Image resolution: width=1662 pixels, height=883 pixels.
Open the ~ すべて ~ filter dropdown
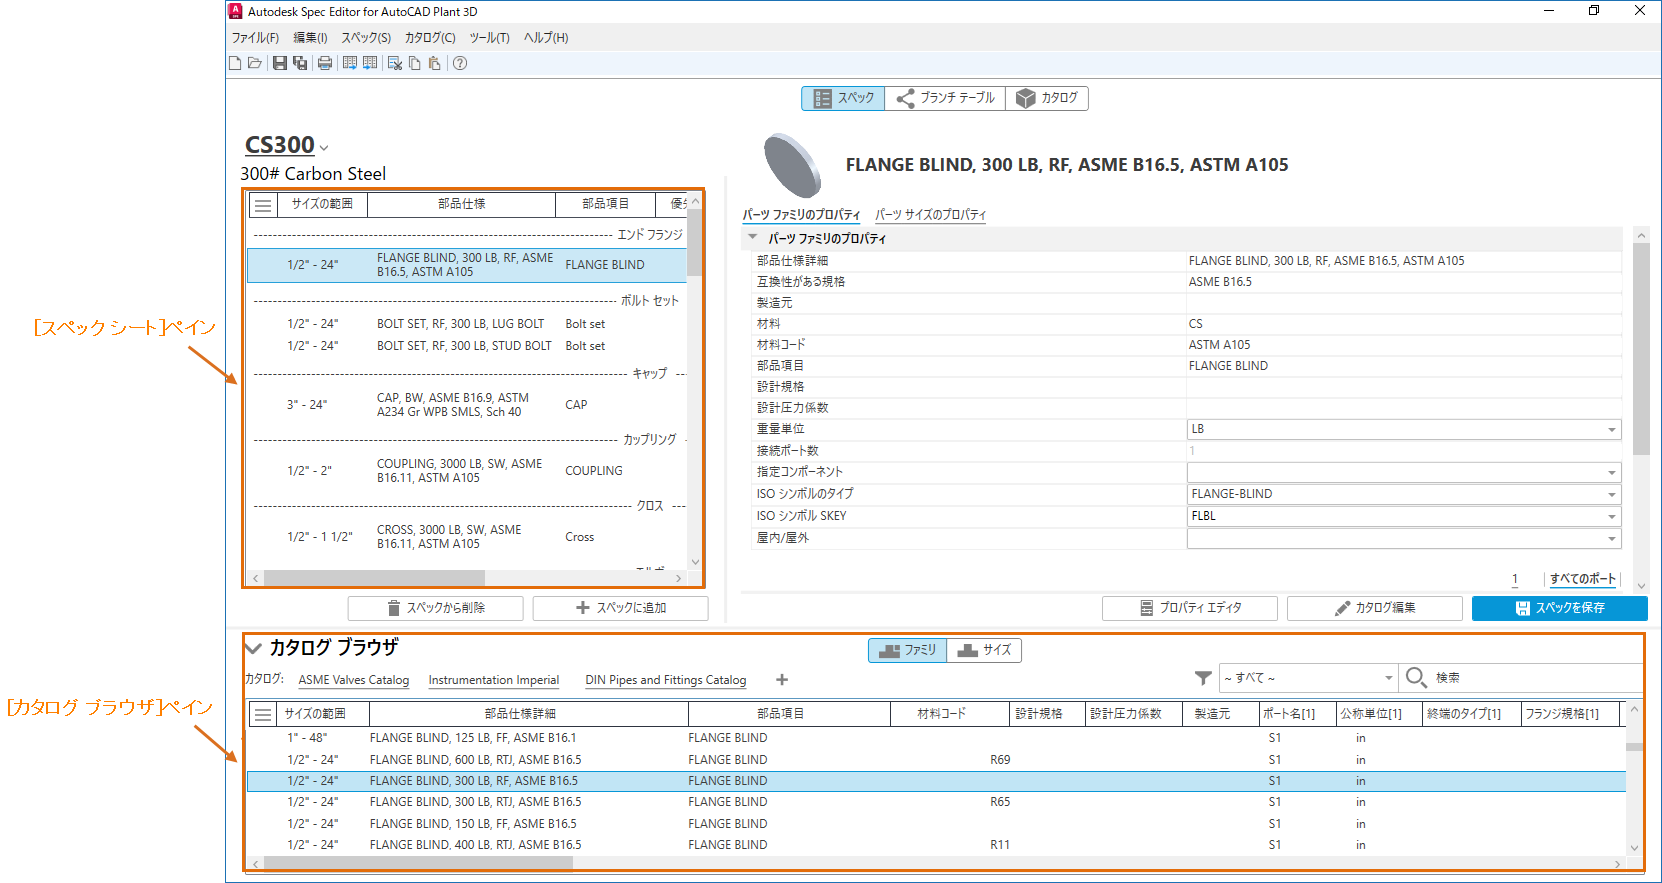coord(1308,678)
